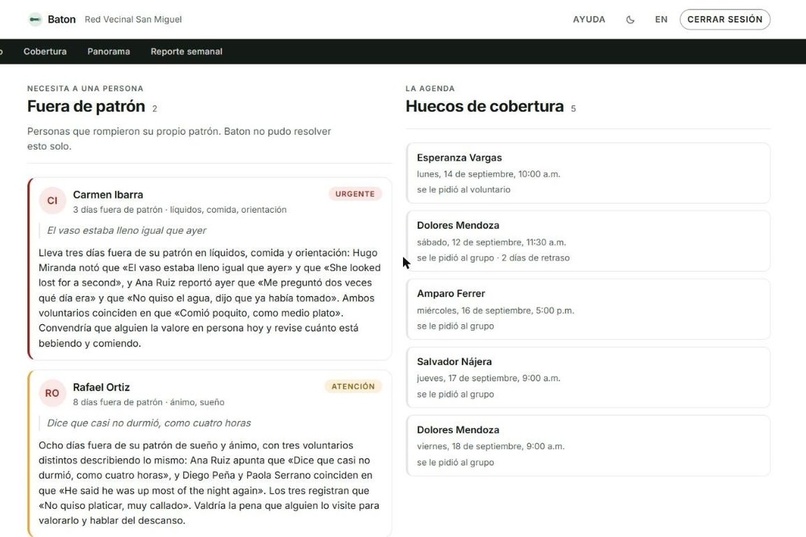Open Rafael Ortiz's name in the card
The height and width of the screenshot is (537, 806).
(x=101, y=387)
